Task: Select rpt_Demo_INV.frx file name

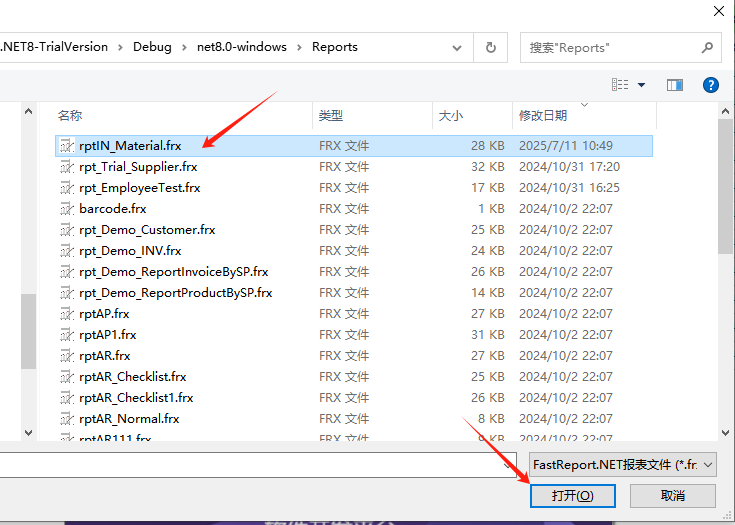Action: pyautogui.click(x=130, y=251)
